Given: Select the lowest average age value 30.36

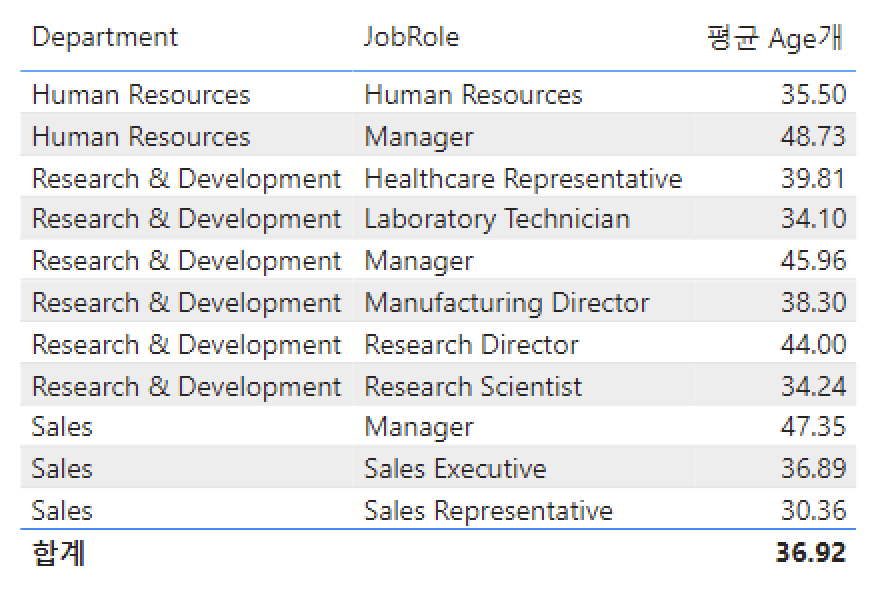Looking at the screenshot, I should 812,511.
